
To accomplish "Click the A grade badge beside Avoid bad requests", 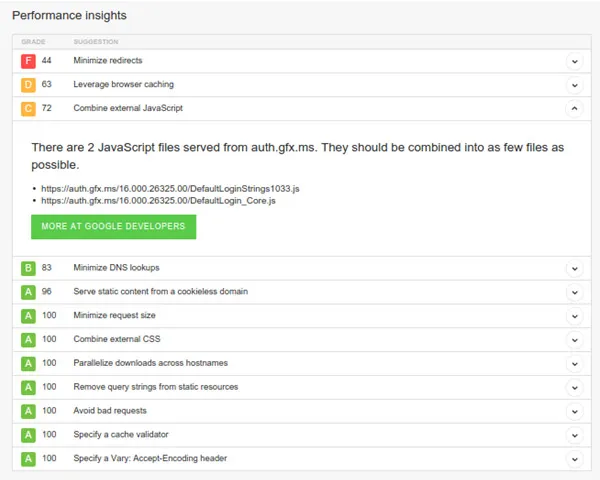I will click(28, 411).
